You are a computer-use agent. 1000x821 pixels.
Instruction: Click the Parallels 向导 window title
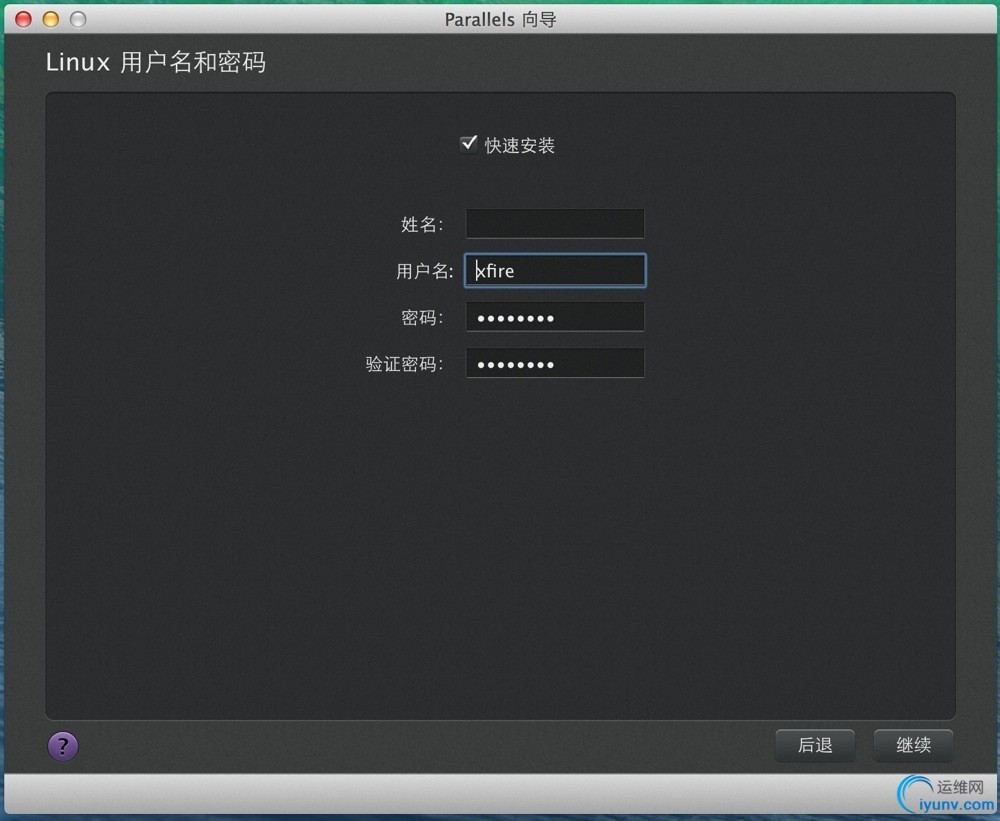(501, 20)
